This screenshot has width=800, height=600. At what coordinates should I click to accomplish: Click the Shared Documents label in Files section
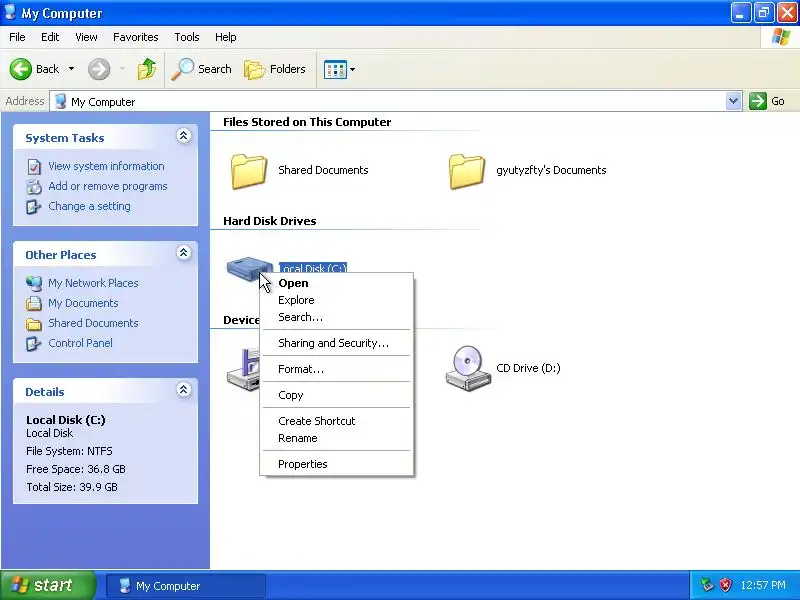coord(323,170)
